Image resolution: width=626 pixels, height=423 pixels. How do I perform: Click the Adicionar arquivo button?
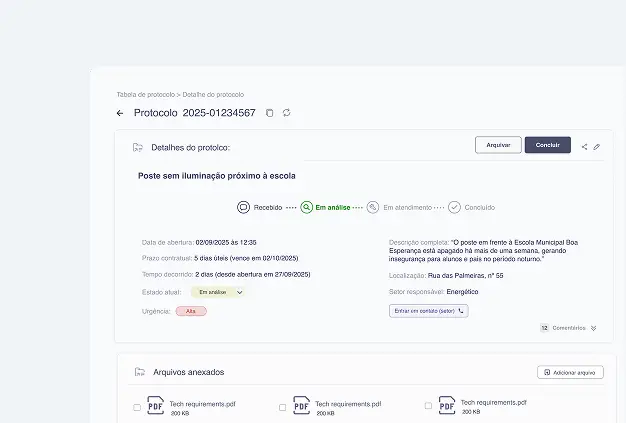tap(570, 372)
